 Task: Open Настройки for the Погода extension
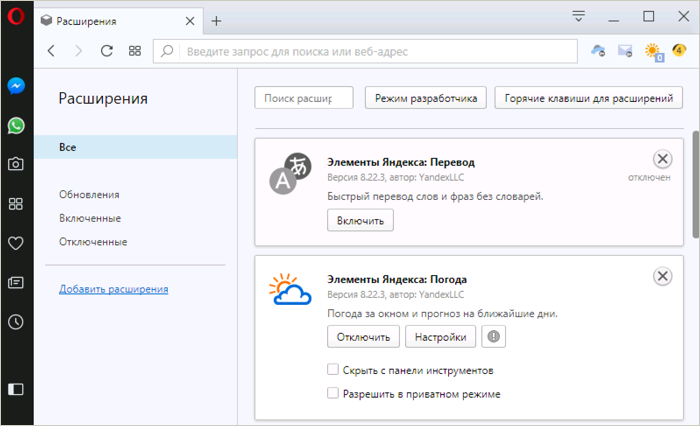[x=441, y=336]
